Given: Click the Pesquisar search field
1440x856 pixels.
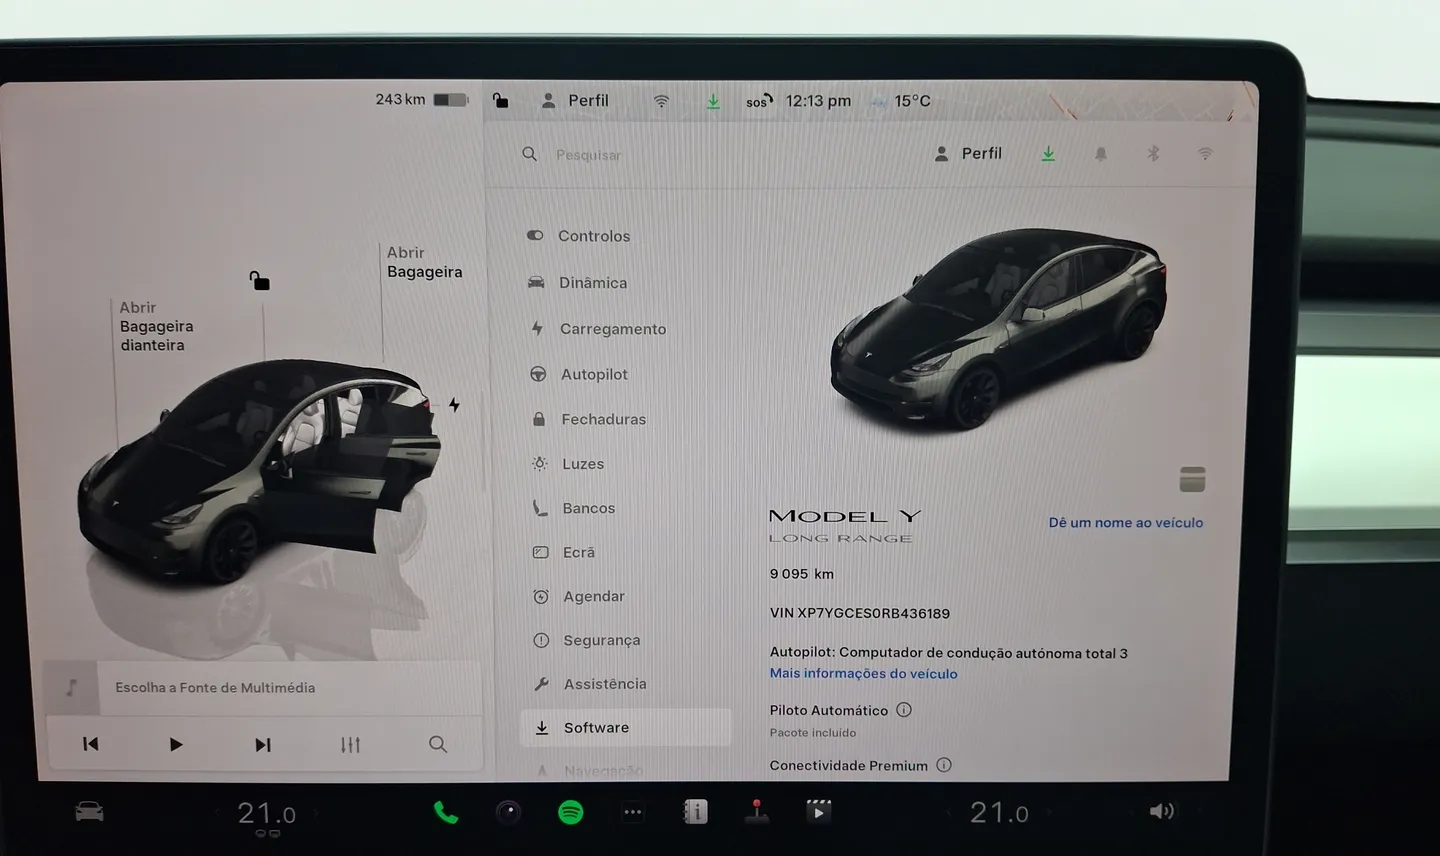Looking at the screenshot, I should click(x=588, y=155).
